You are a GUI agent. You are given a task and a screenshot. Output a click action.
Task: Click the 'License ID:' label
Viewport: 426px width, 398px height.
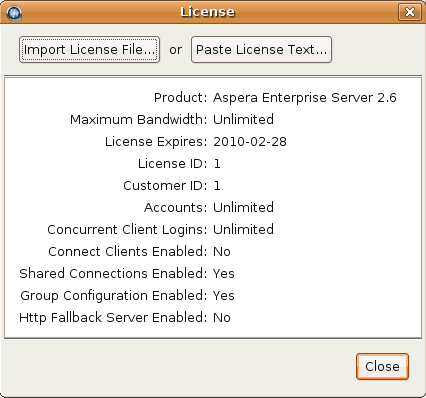pyautogui.click(x=172, y=164)
